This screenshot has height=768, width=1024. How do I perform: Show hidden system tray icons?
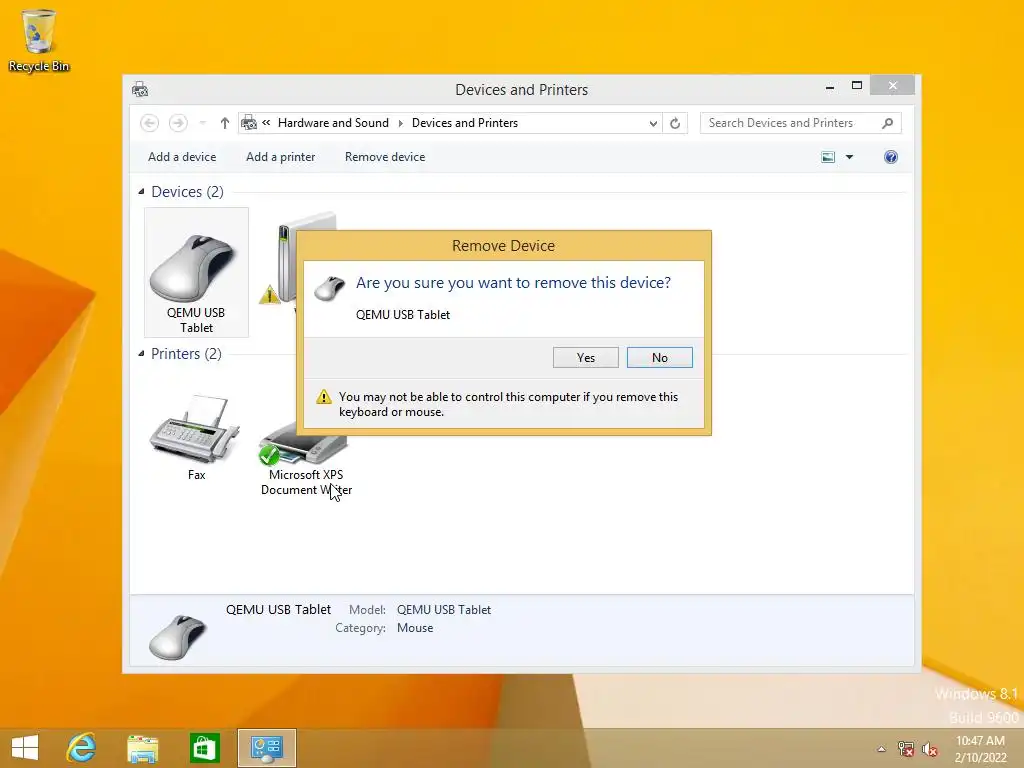pyautogui.click(x=881, y=749)
